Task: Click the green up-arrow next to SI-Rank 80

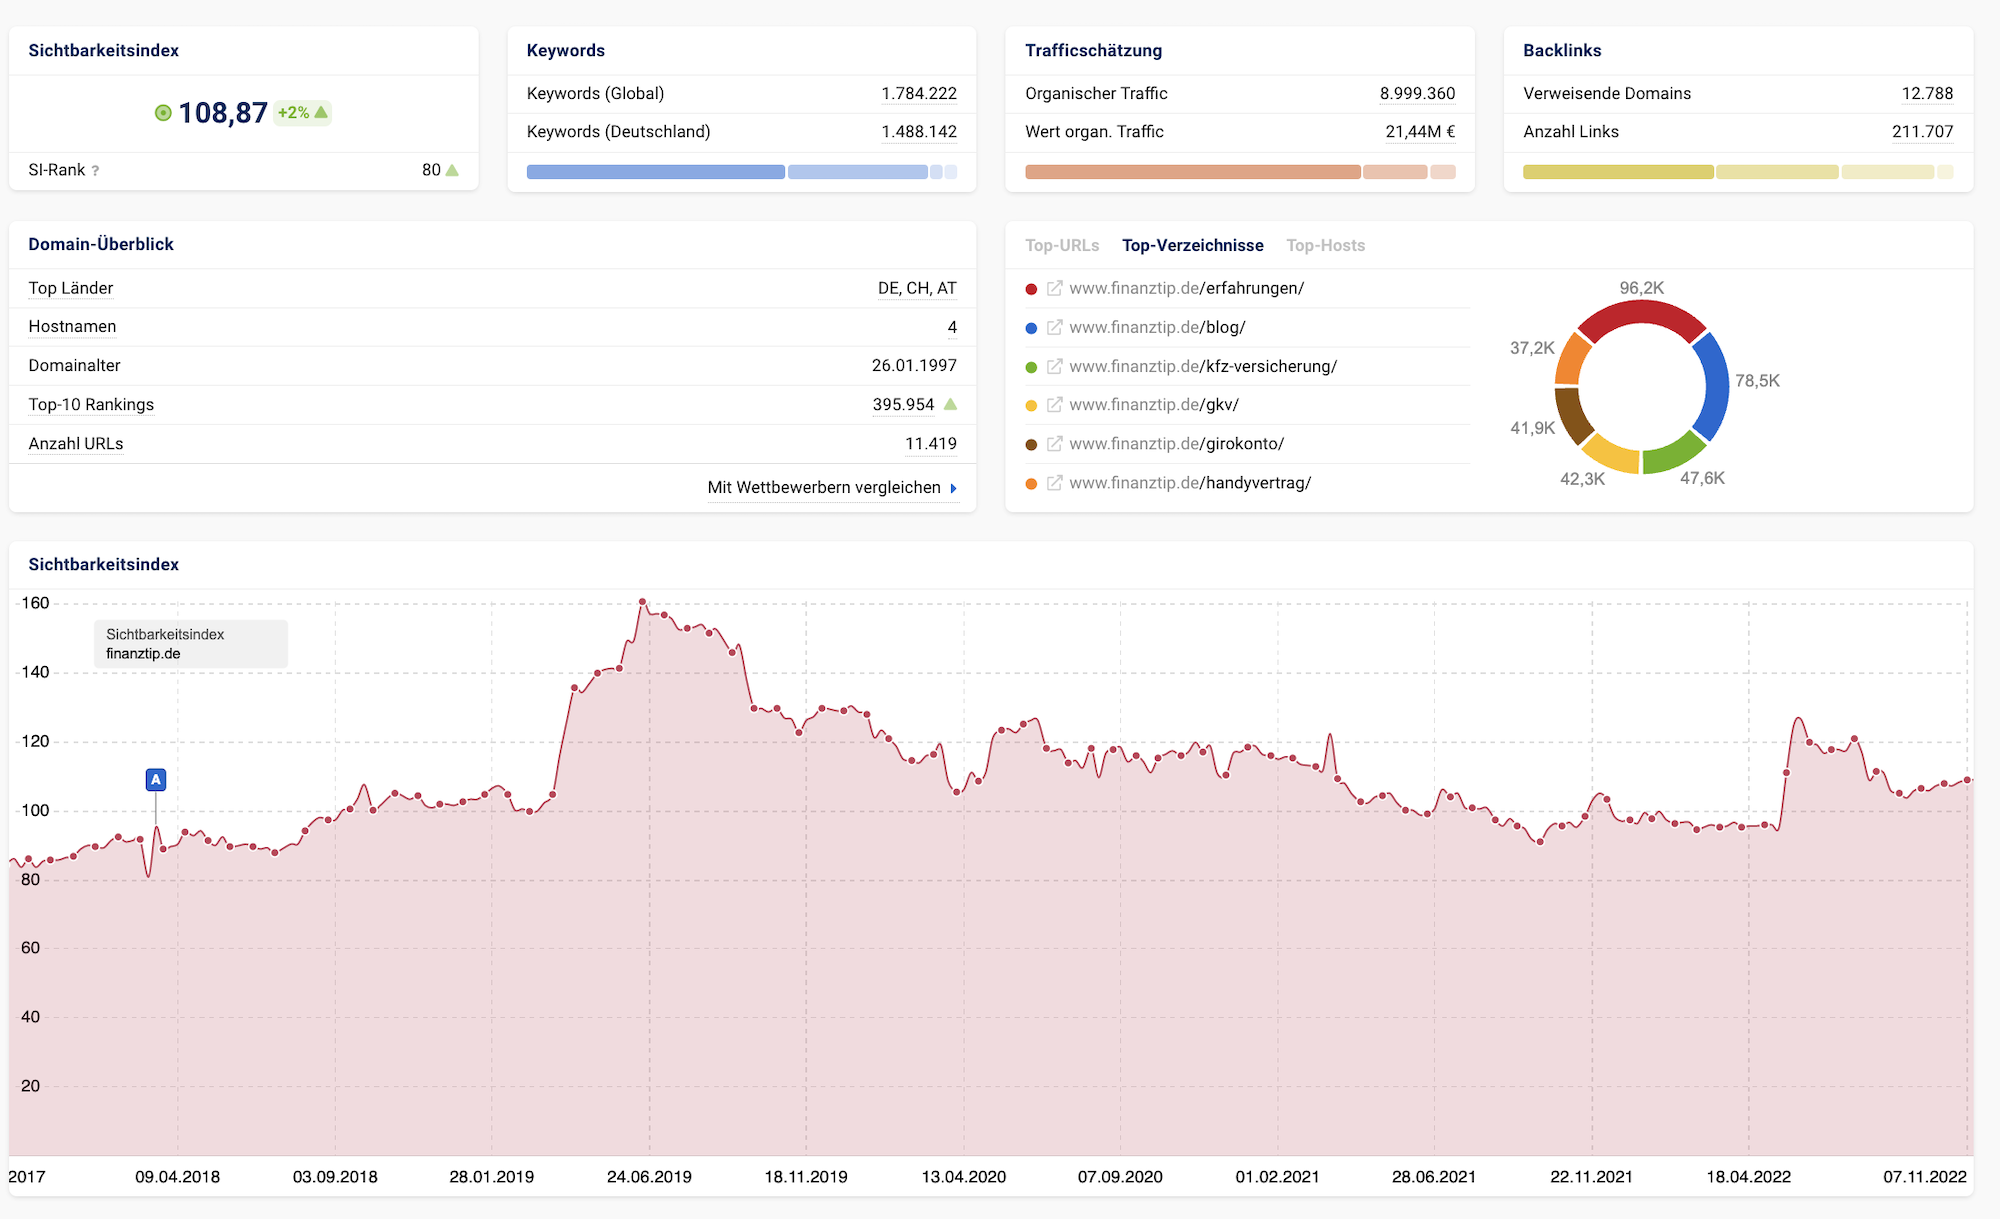Action: [x=452, y=170]
